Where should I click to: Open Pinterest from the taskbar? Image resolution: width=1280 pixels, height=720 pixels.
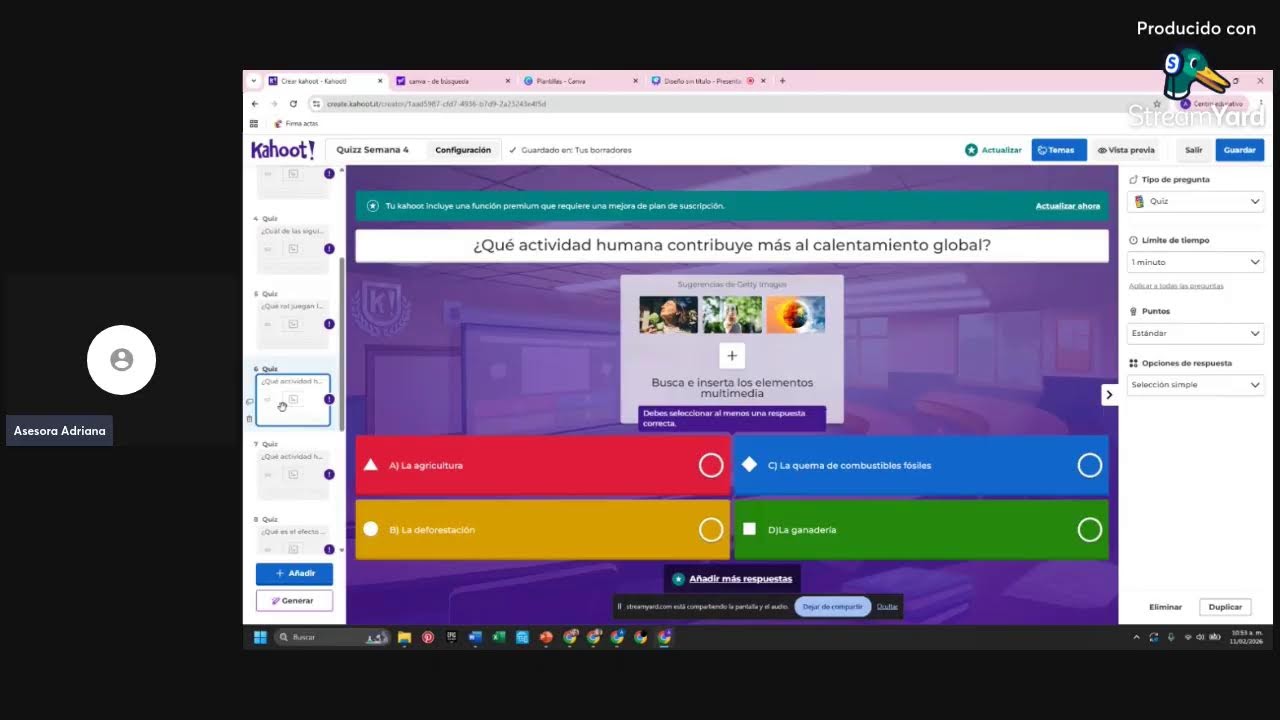click(x=428, y=637)
